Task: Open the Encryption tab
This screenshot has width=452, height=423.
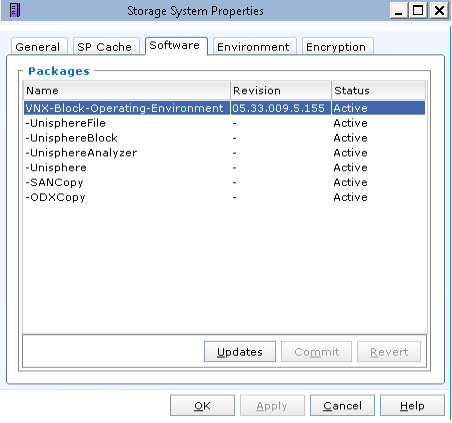Action: [337, 46]
